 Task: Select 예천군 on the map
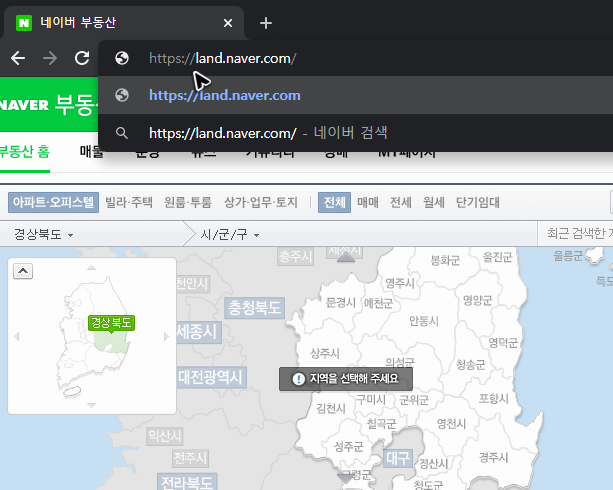[x=378, y=303]
